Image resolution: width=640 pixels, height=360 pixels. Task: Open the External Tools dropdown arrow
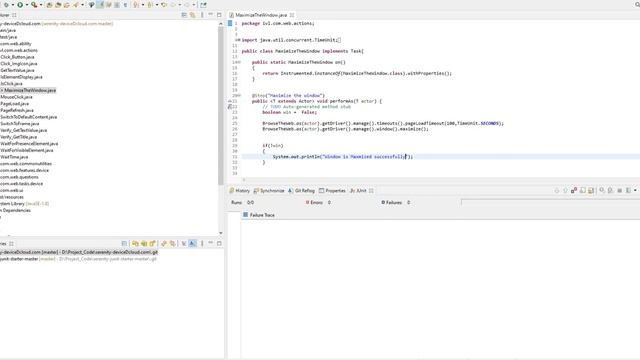pyautogui.click(x=41, y=5)
